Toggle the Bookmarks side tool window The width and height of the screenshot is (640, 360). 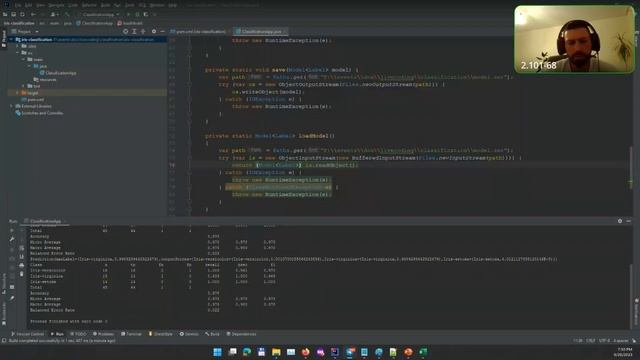(x=4, y=312)
